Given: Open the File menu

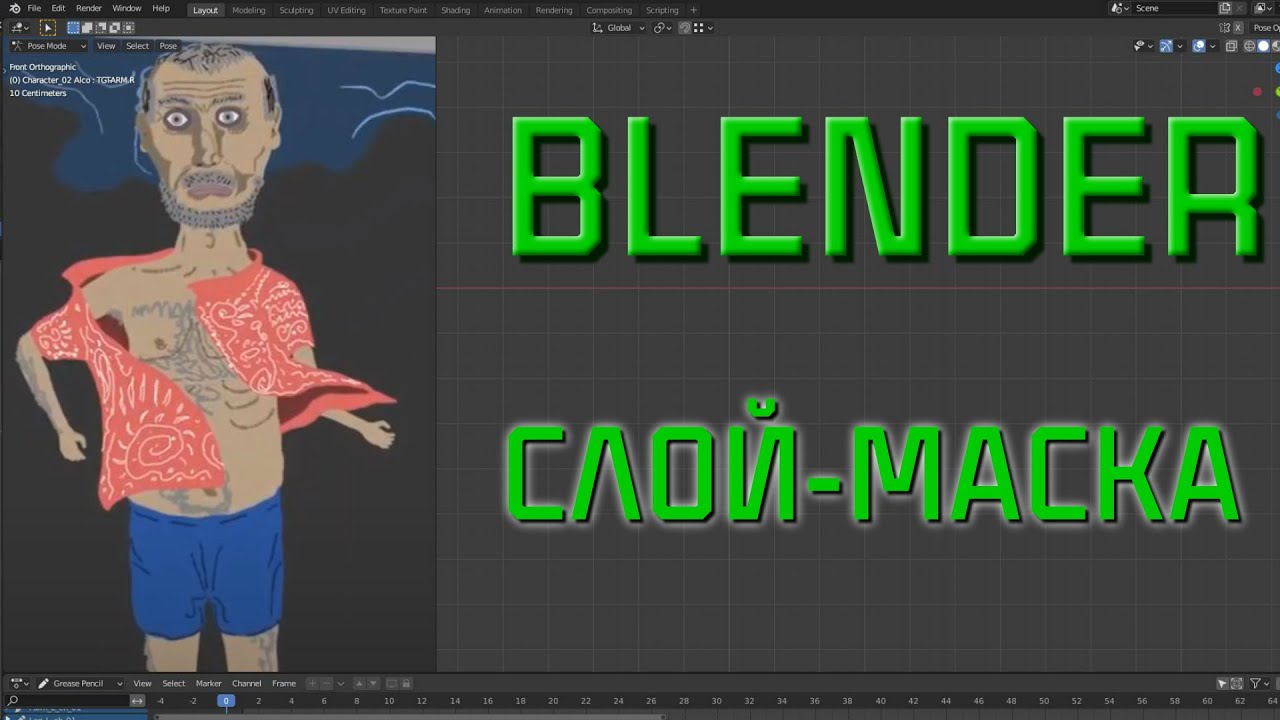Looking at the screenshot, I should pos(34,9).
